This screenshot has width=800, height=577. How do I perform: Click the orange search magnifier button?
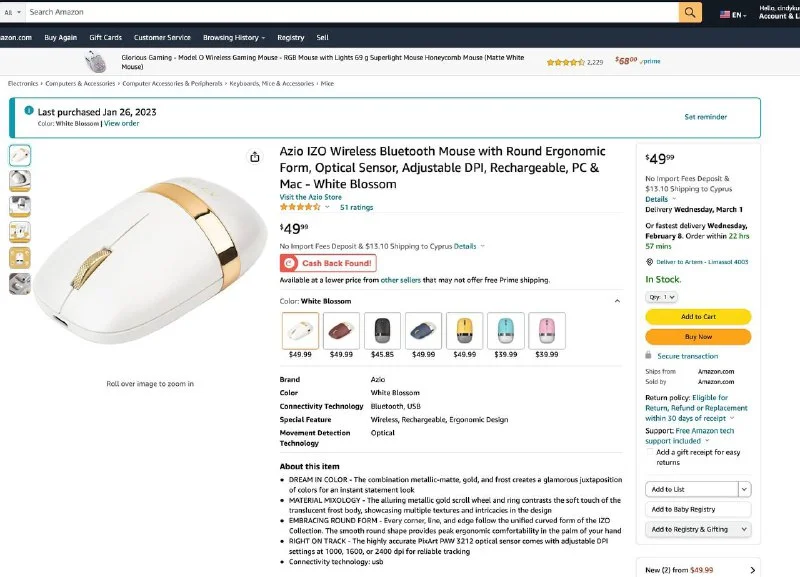[690, 12]
